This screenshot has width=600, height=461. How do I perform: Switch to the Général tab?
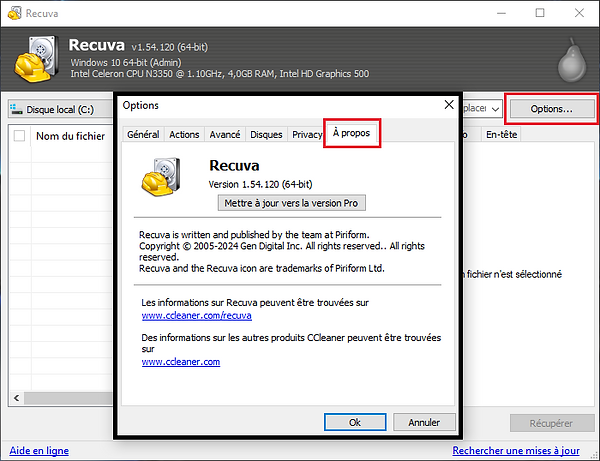tap(143, 135)
